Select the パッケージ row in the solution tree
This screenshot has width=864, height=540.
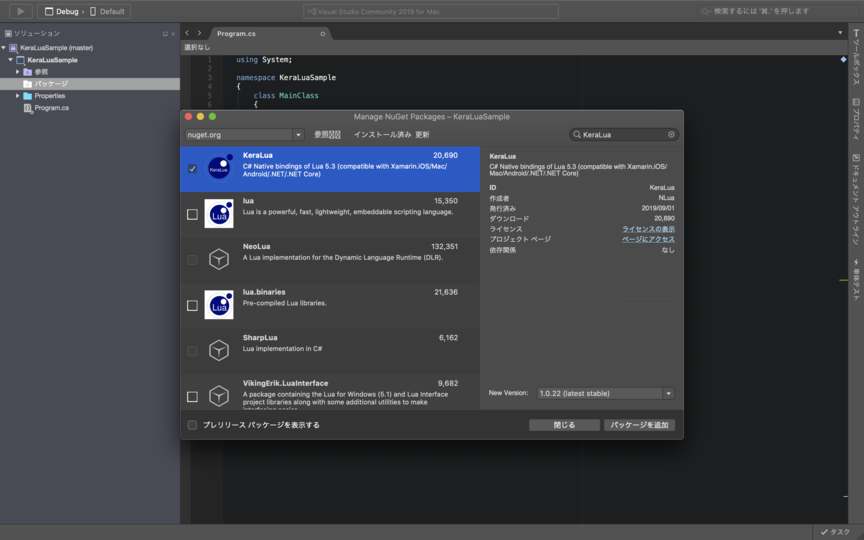point(90,84)
